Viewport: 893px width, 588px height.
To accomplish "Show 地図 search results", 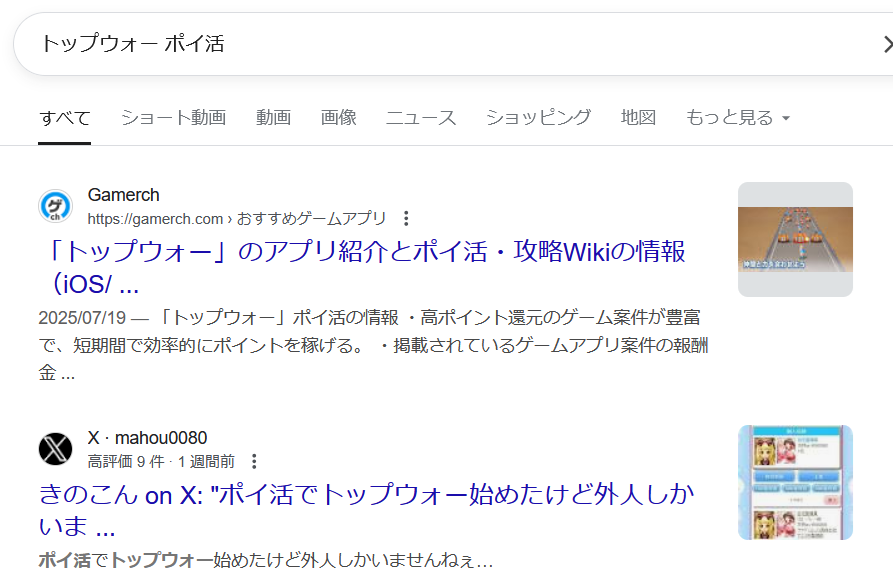I will click(638, 118).
